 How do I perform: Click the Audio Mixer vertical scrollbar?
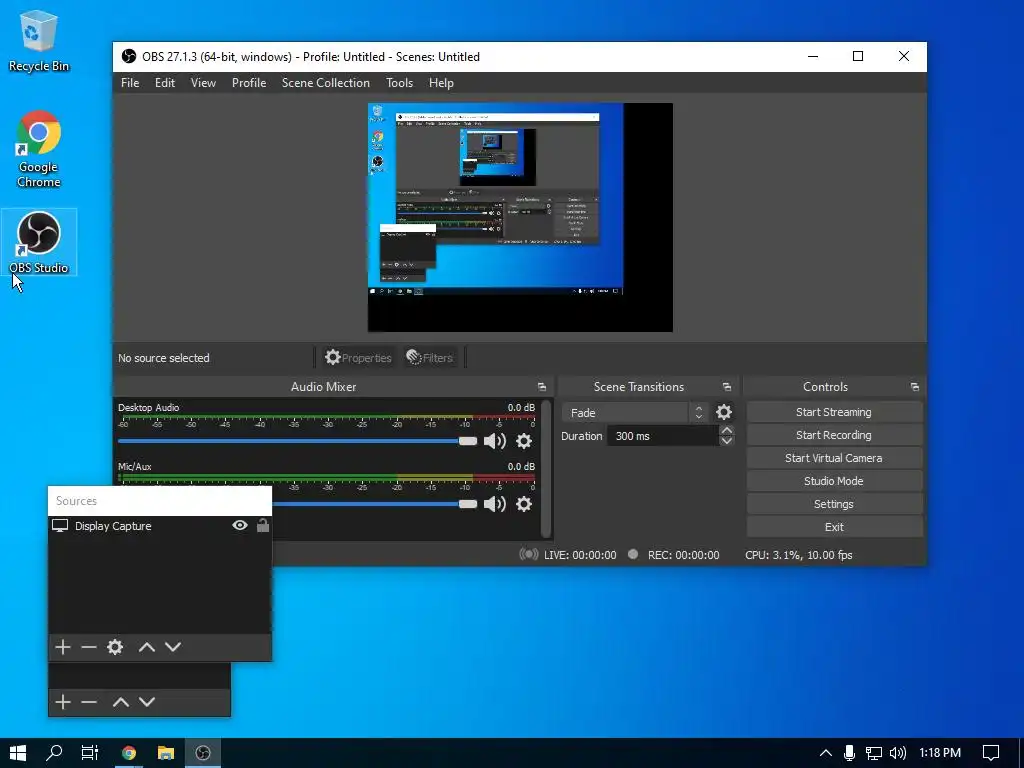[x=546, y=468]
